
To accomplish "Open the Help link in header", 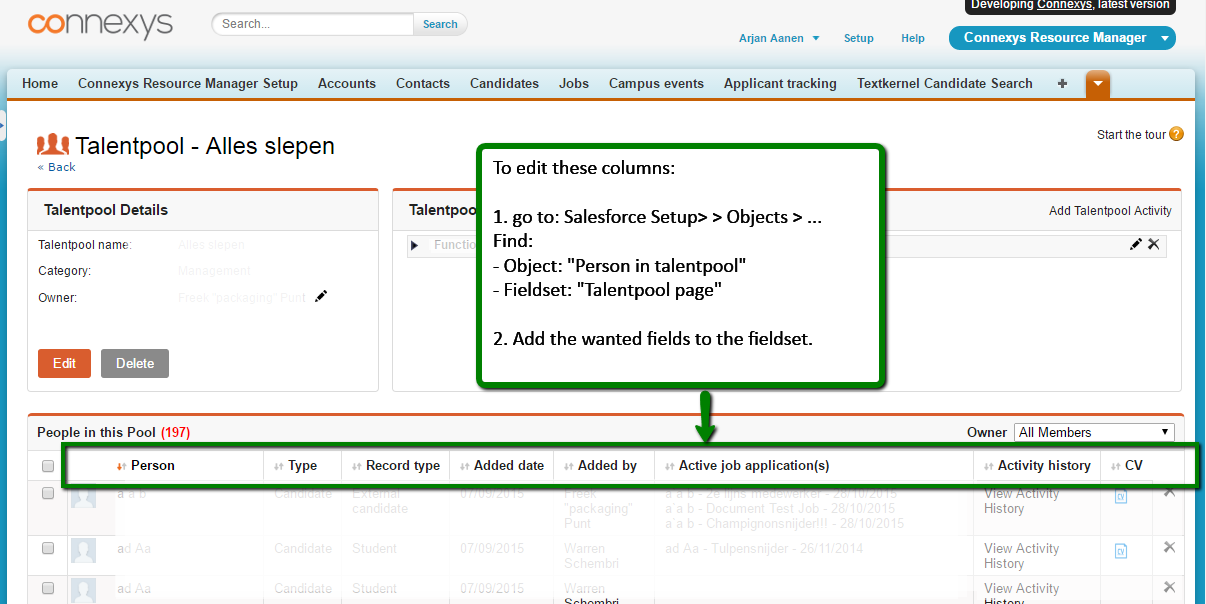I will pyautogui.click(x=913, y=38).
